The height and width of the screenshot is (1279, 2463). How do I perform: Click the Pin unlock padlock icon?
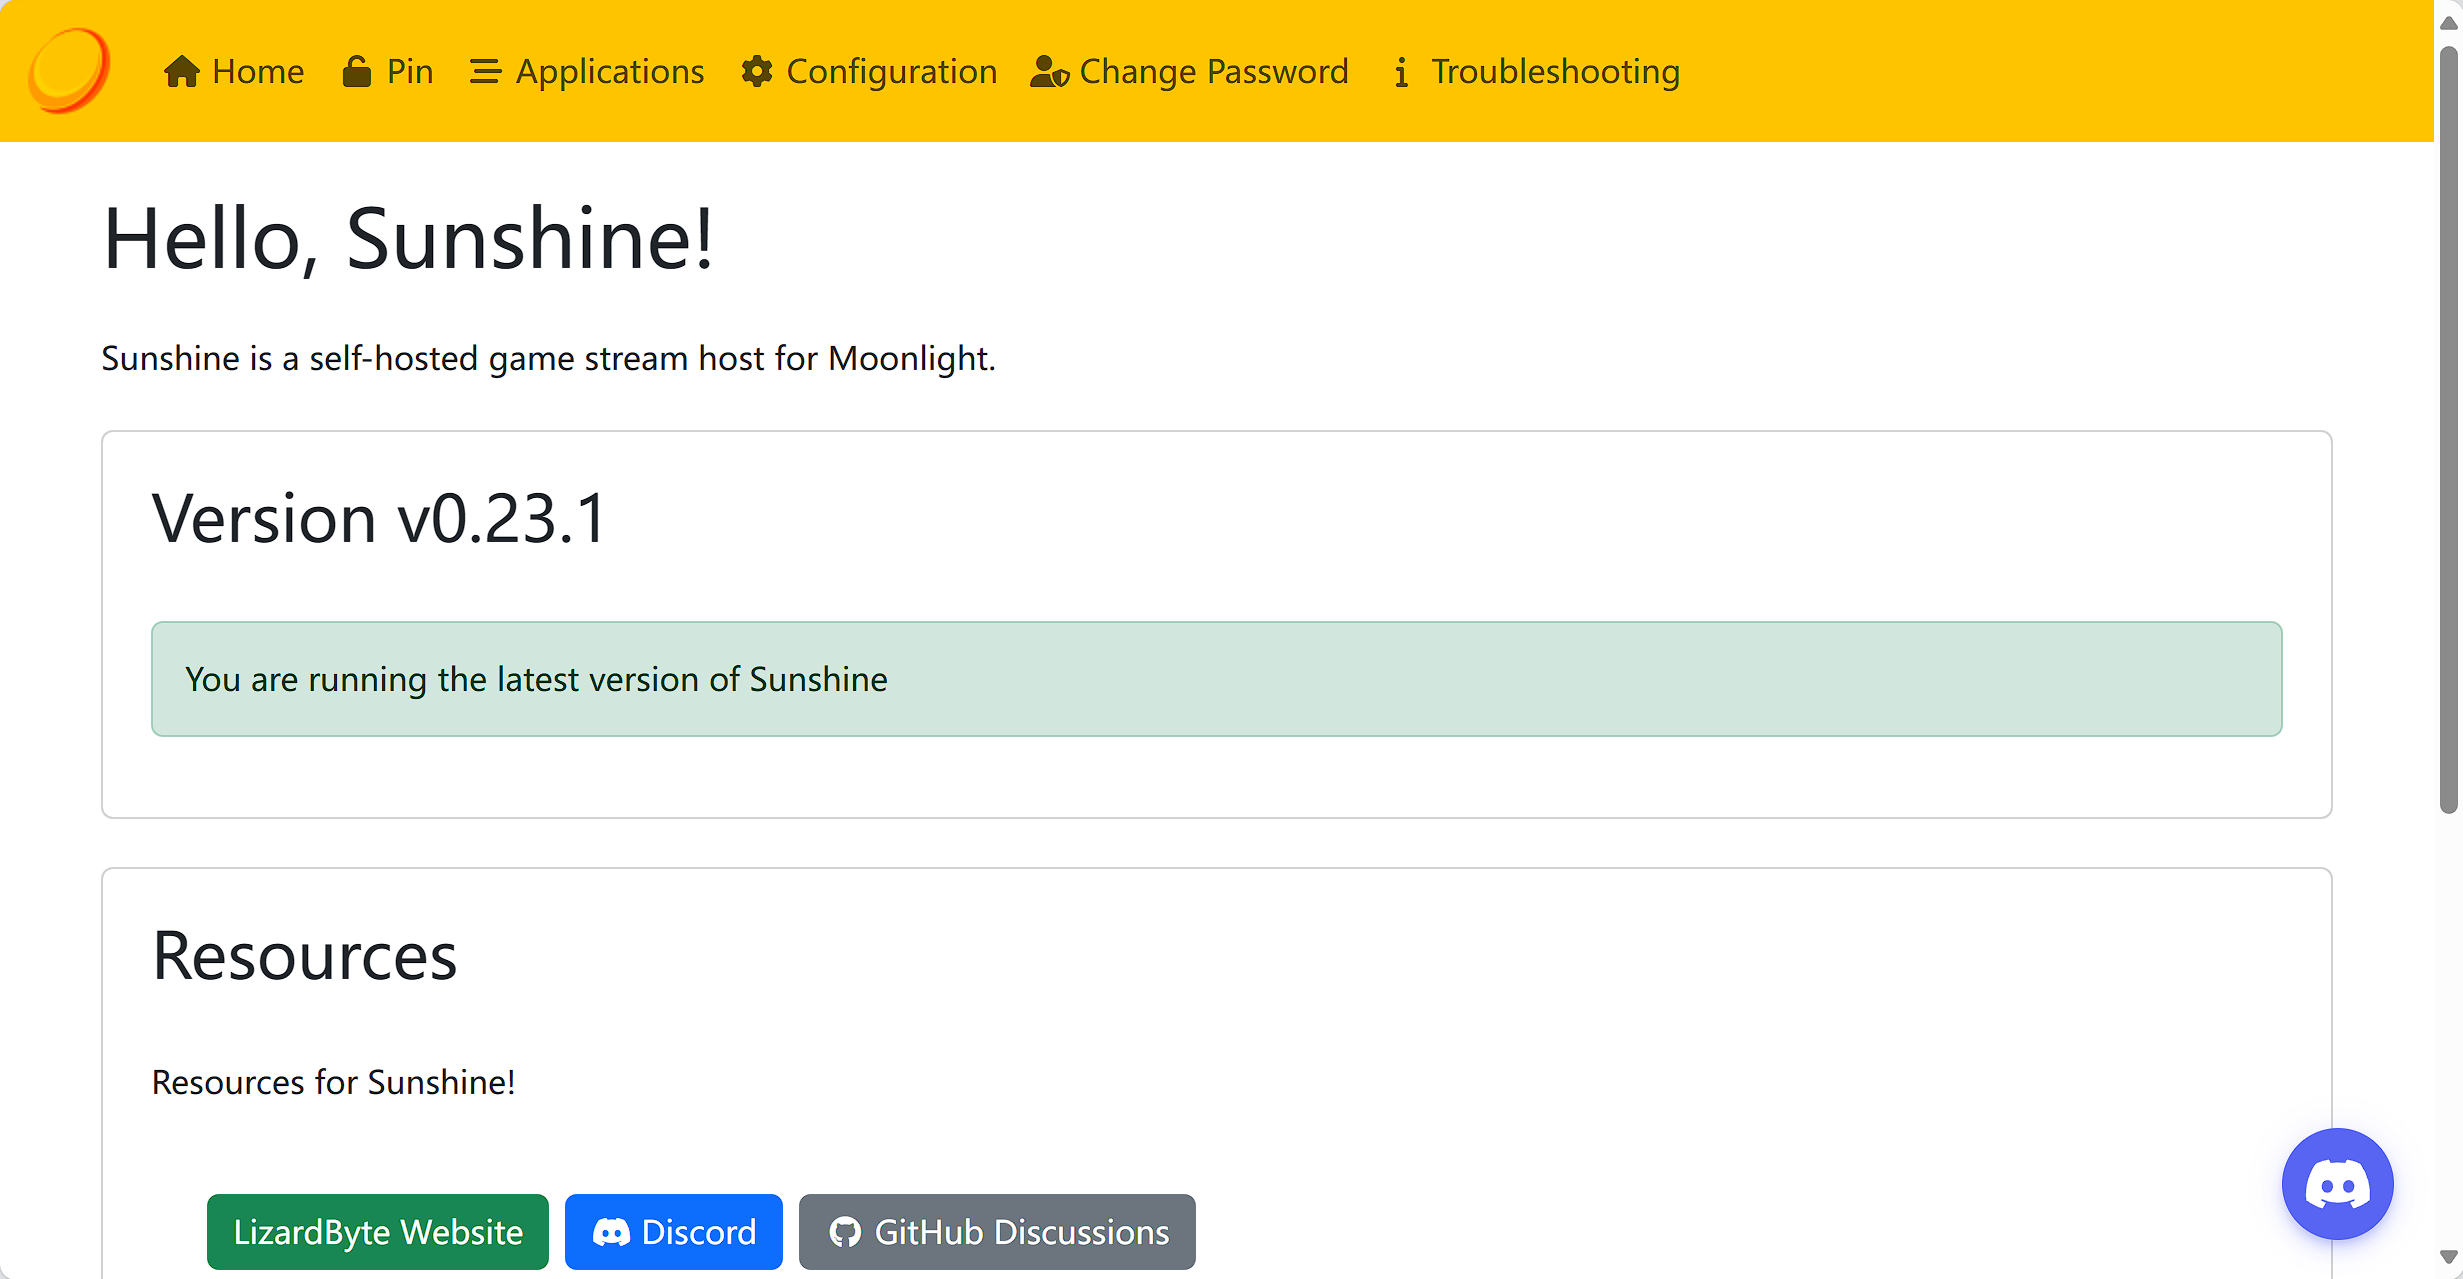[357, 72]
